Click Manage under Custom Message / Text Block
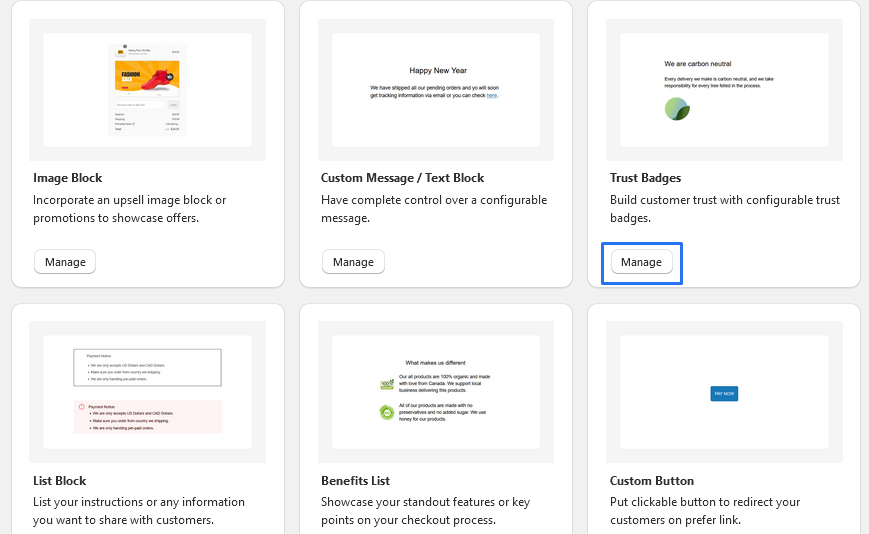869x534 pixels. point(353,262)
